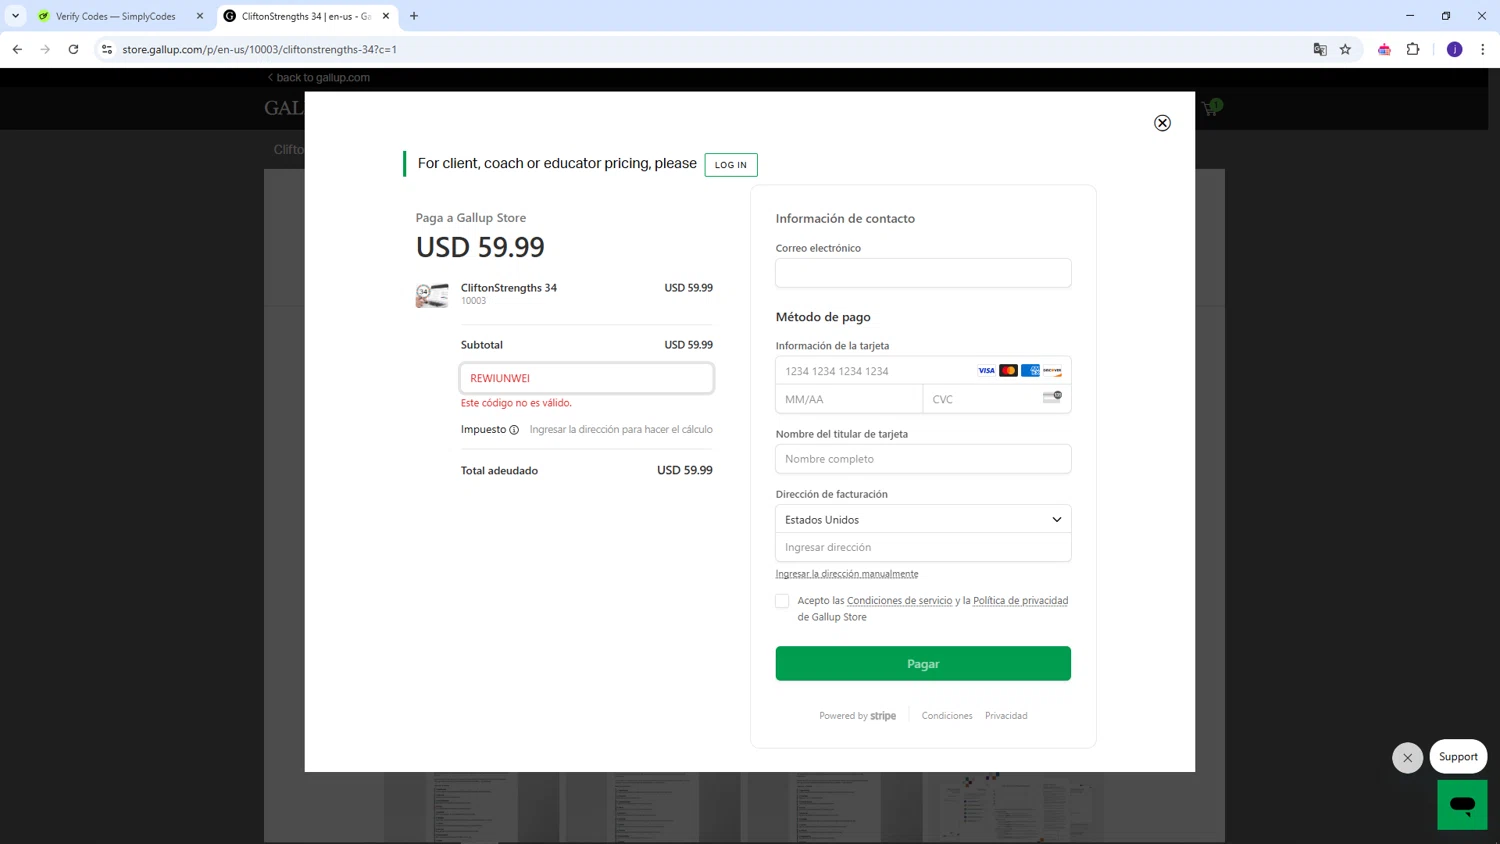This screenshot has width=1500, height=844.
Task: Open a new browser tab
Action: pos(414,16)
